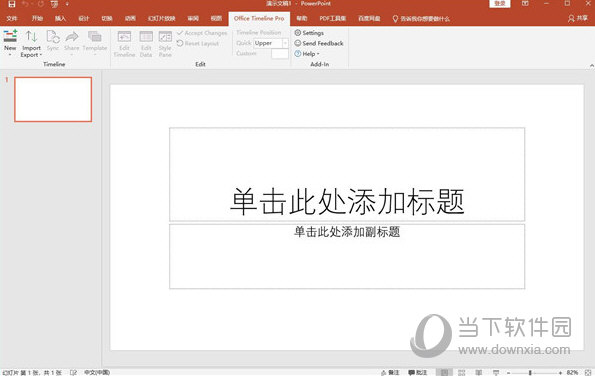Expand the Help dropdown
Viewport: 595px width, 379px height.
click(307, 54)
